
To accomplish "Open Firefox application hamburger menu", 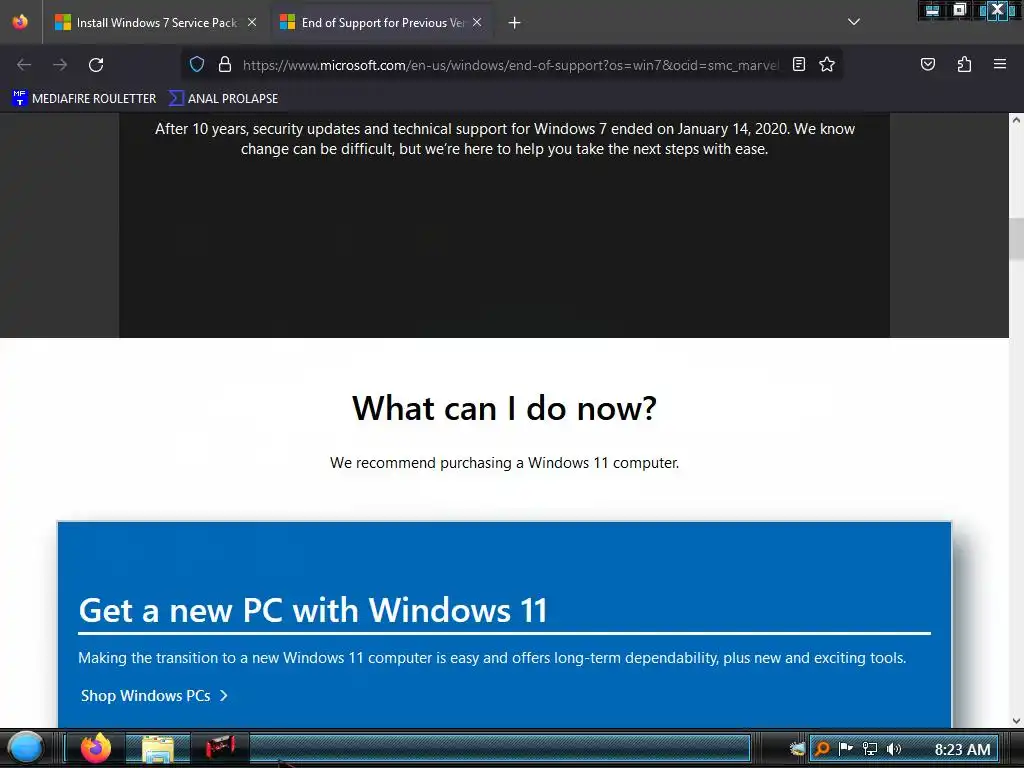I will (1000, 64).
